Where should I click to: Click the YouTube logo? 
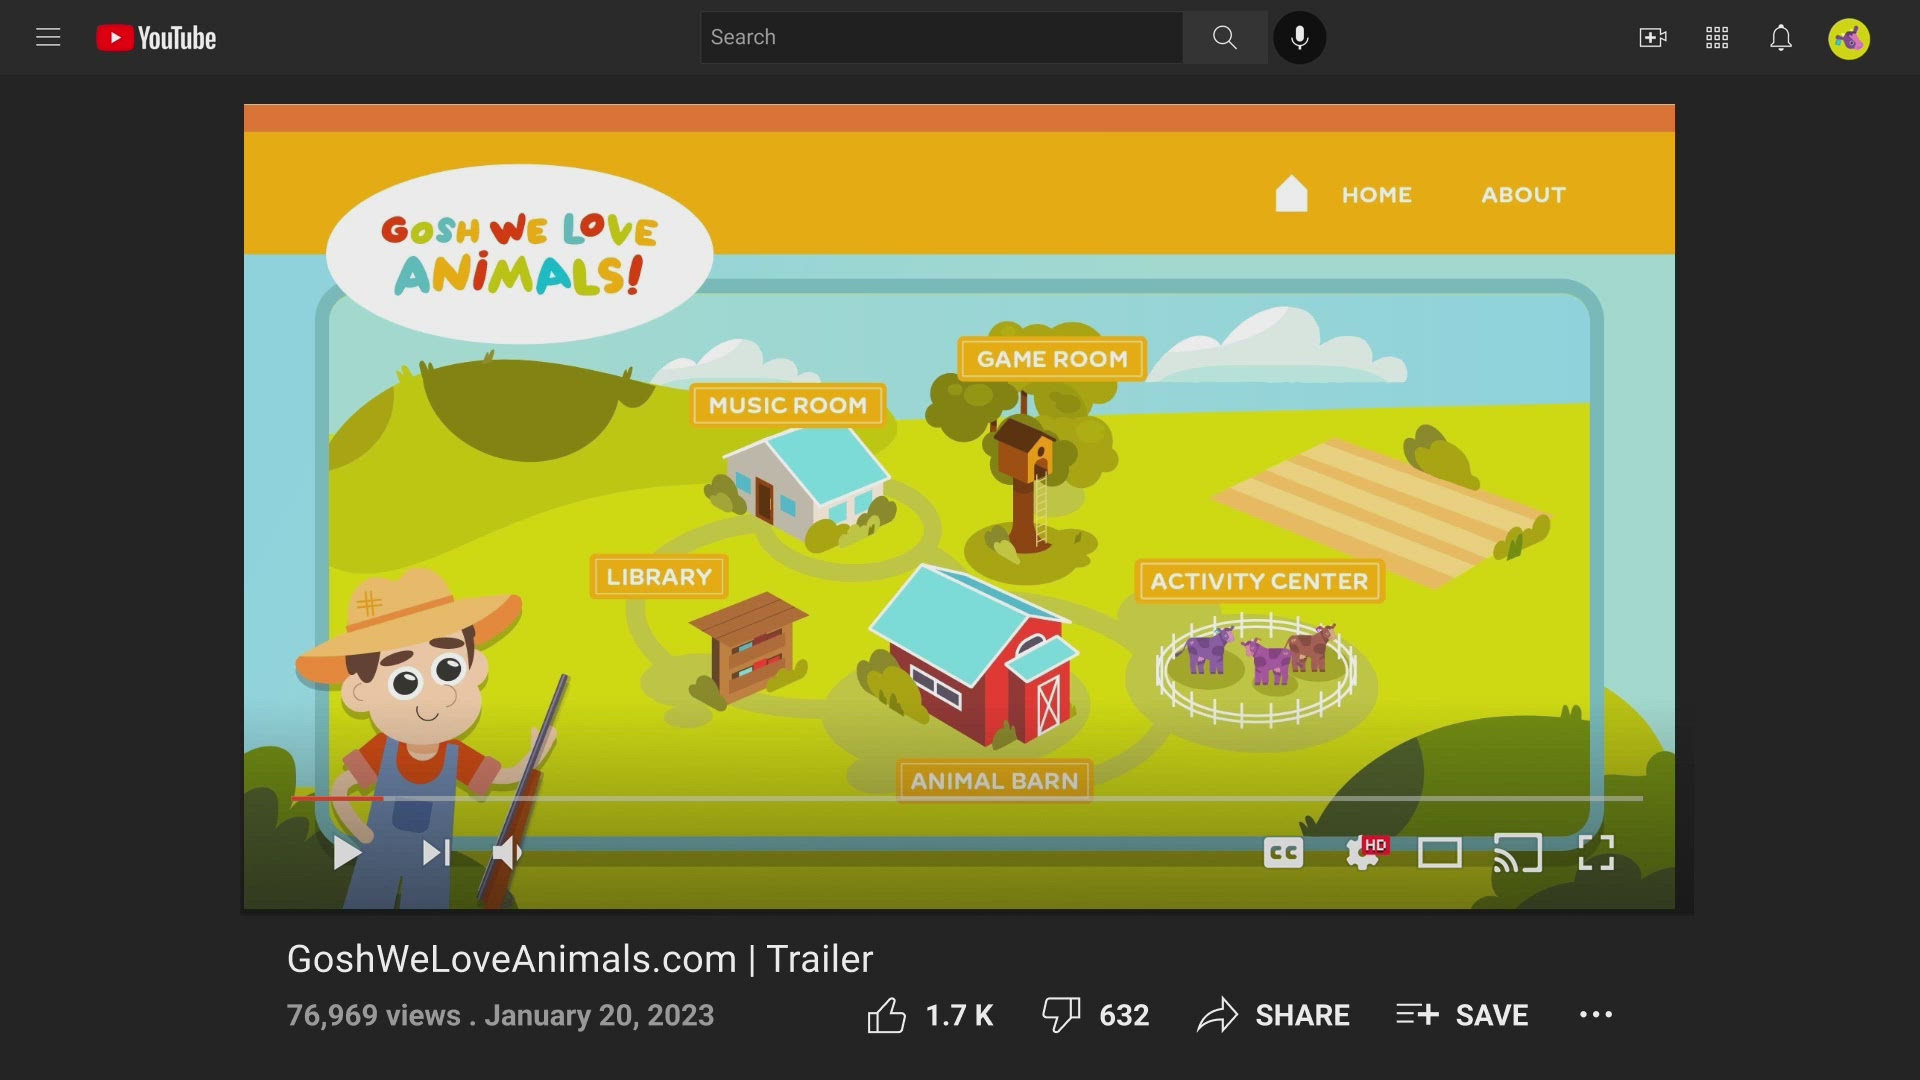[155, 37]
